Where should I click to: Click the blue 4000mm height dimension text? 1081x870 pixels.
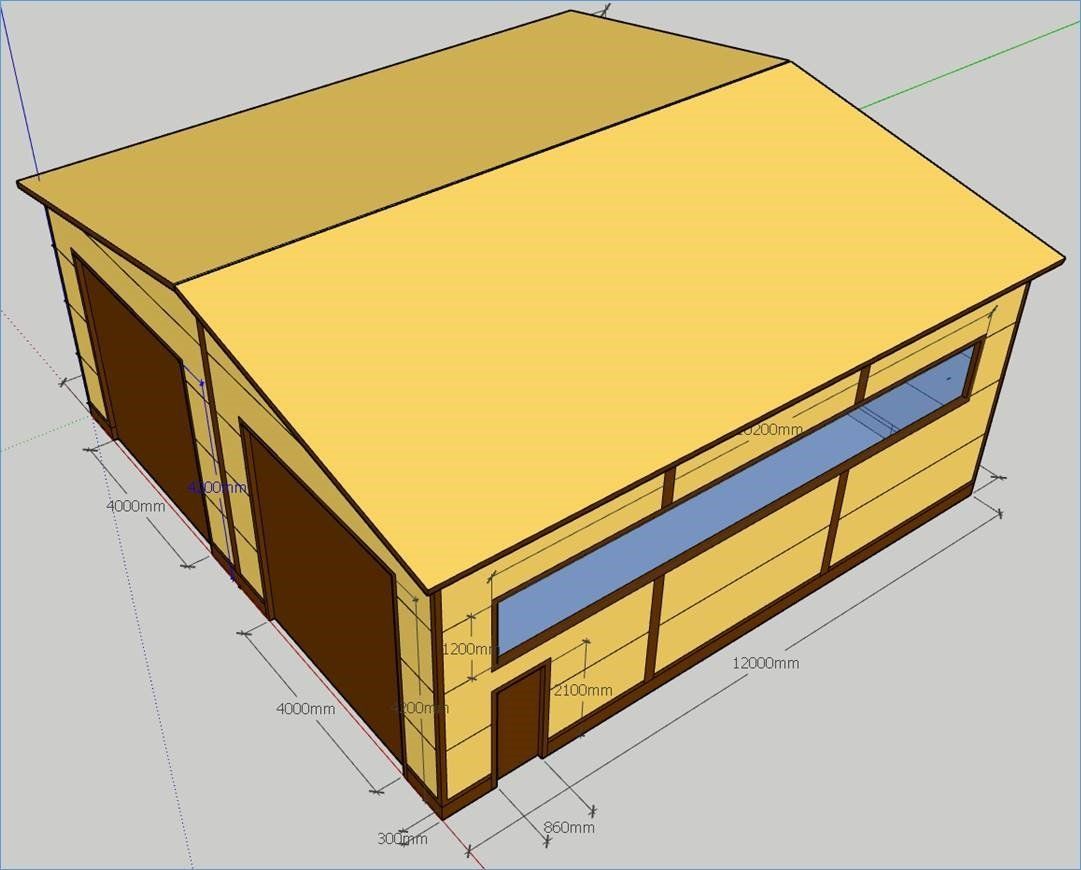pos(216,487)
